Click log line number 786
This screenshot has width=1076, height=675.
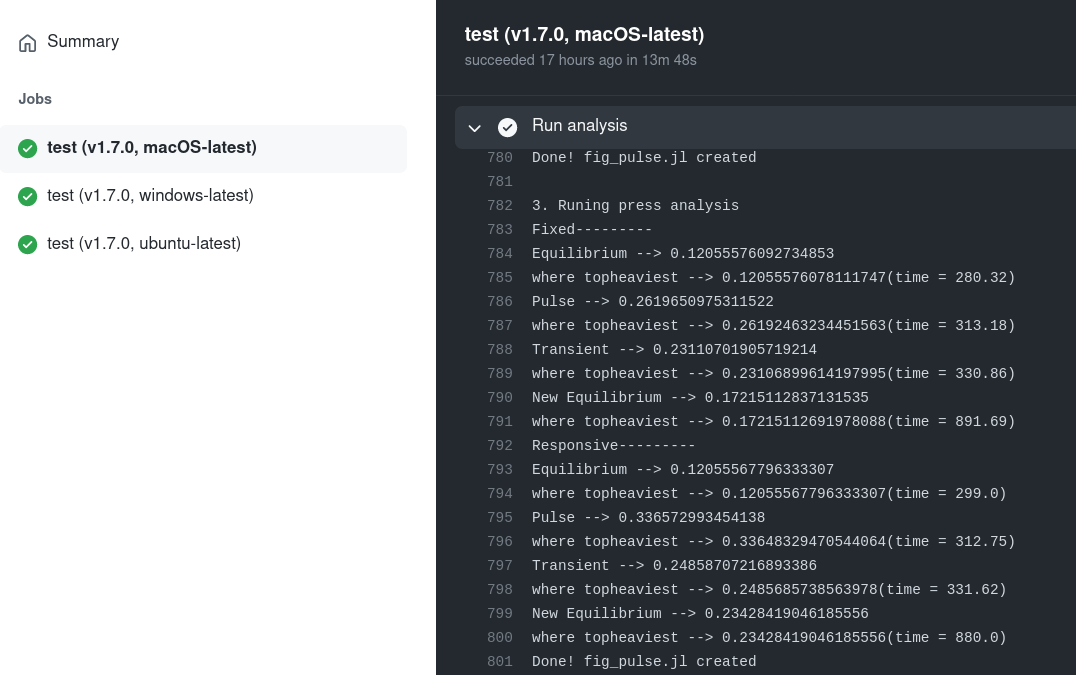coord(500,301)
